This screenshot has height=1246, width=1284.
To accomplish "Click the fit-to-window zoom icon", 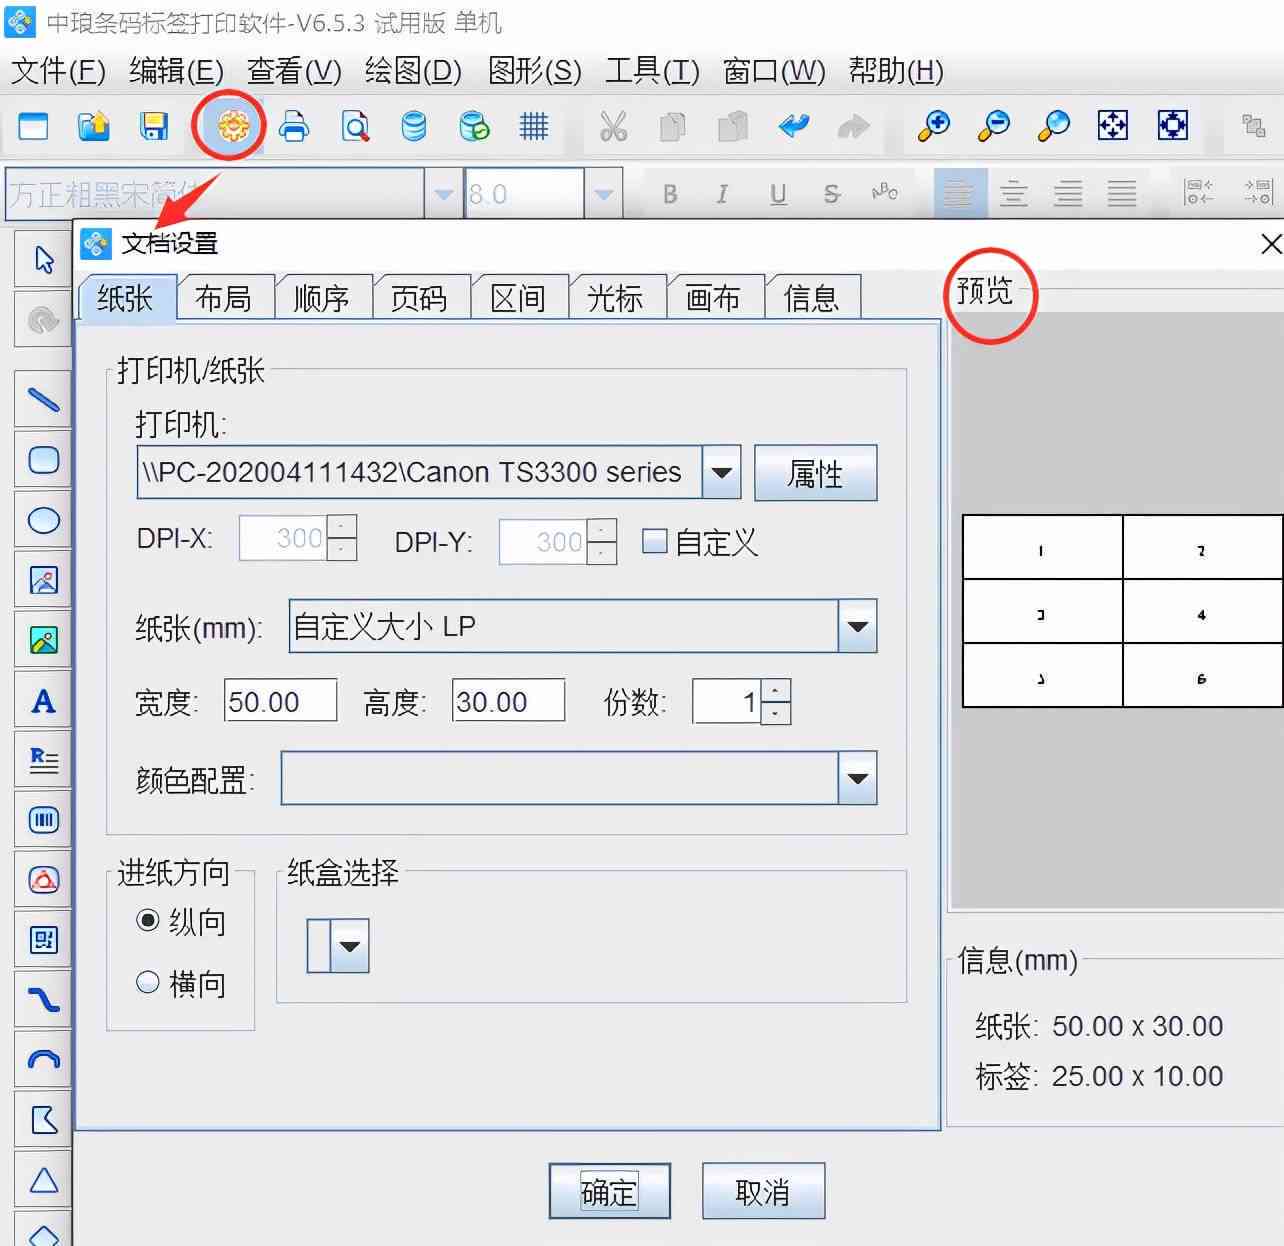I will 1113,125.
